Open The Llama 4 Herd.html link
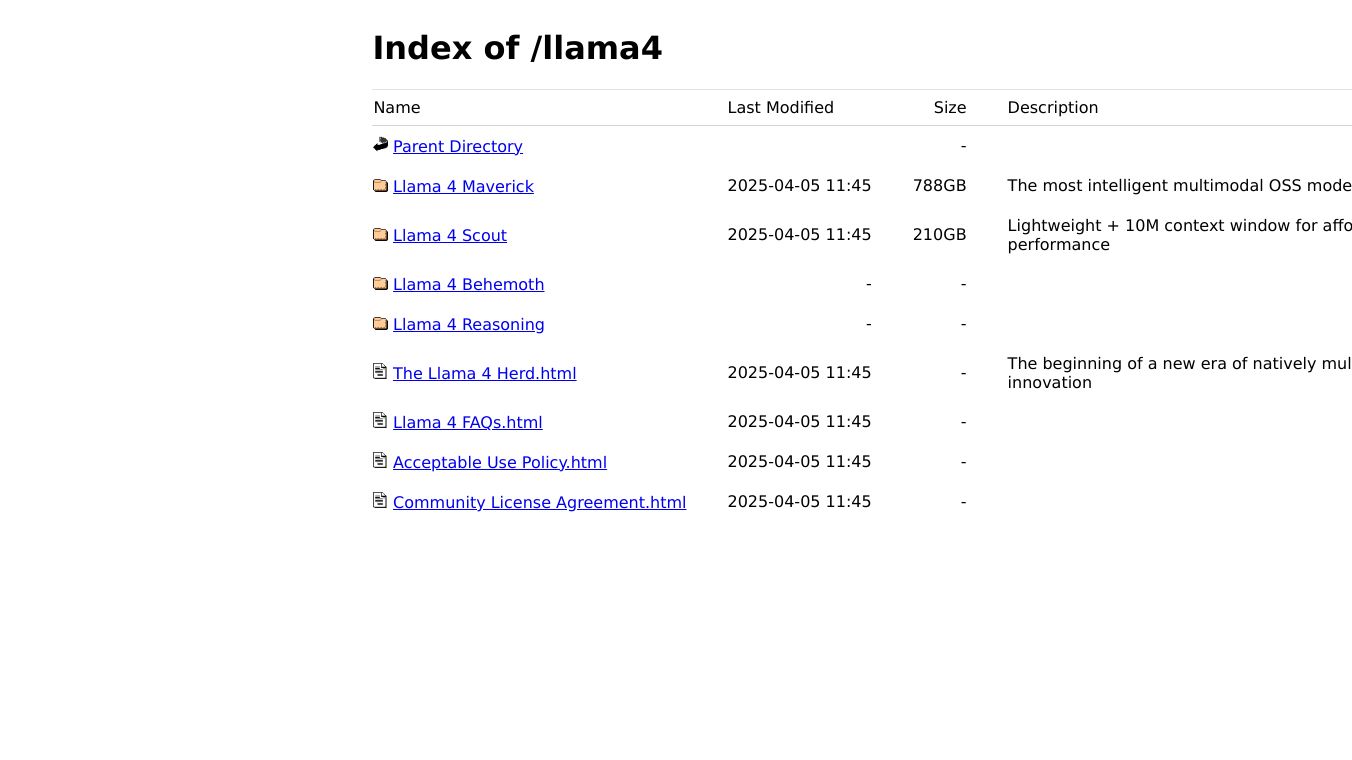 click(x=484, y=374)
